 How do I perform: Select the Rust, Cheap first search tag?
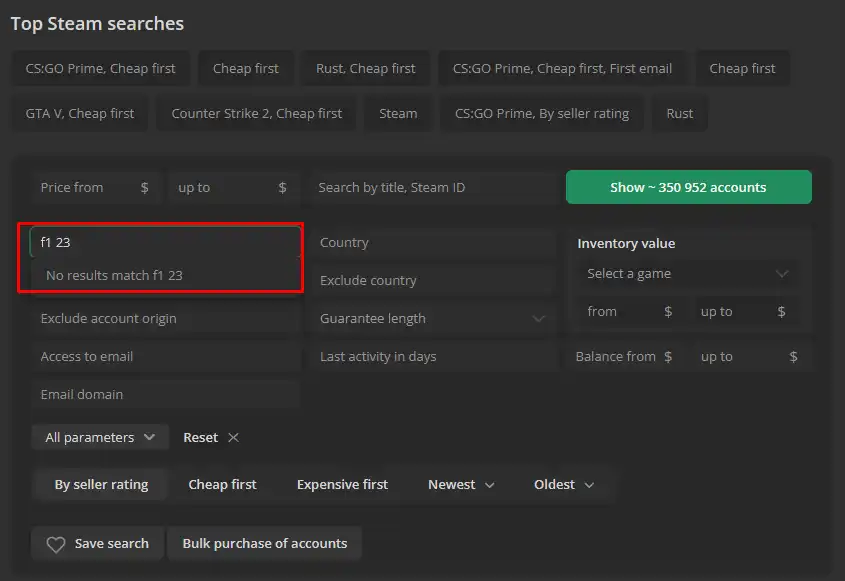pos(365,68)
